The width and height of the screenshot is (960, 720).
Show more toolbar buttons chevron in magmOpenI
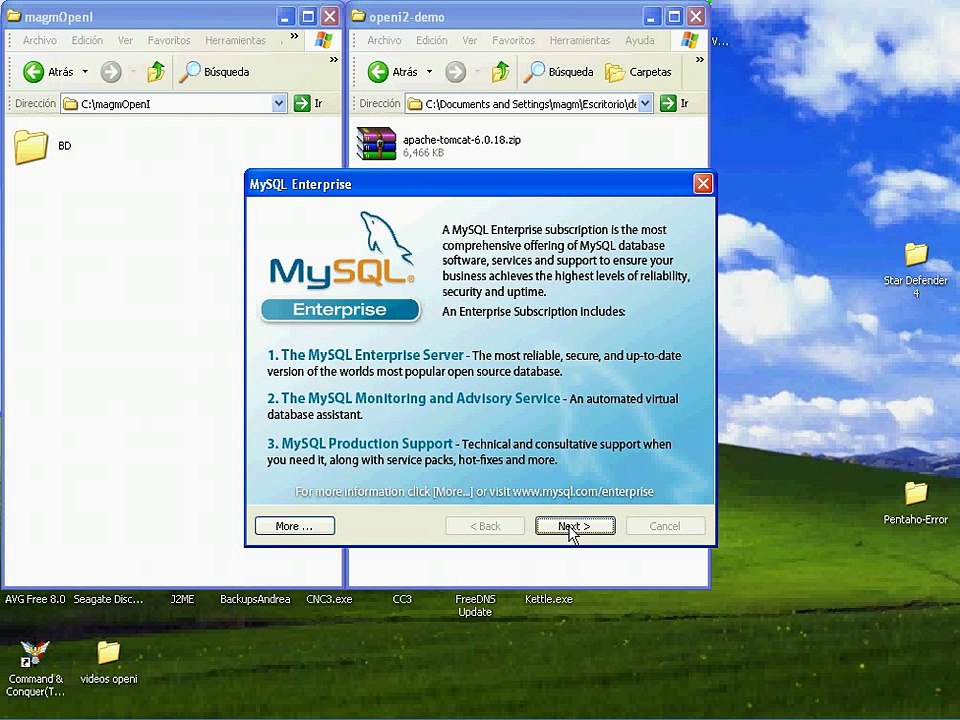click(334, 59)
